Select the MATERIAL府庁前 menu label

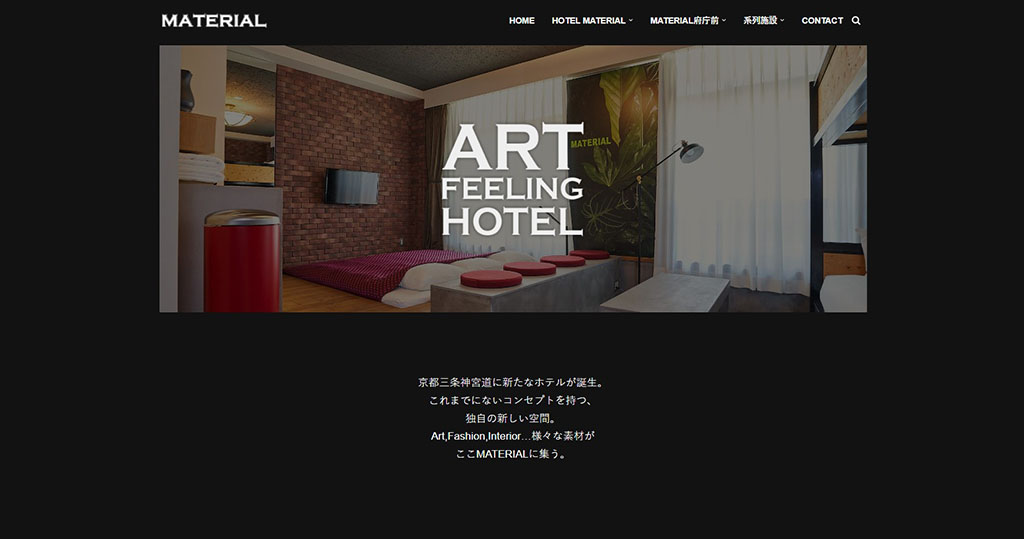pos(684,21)
